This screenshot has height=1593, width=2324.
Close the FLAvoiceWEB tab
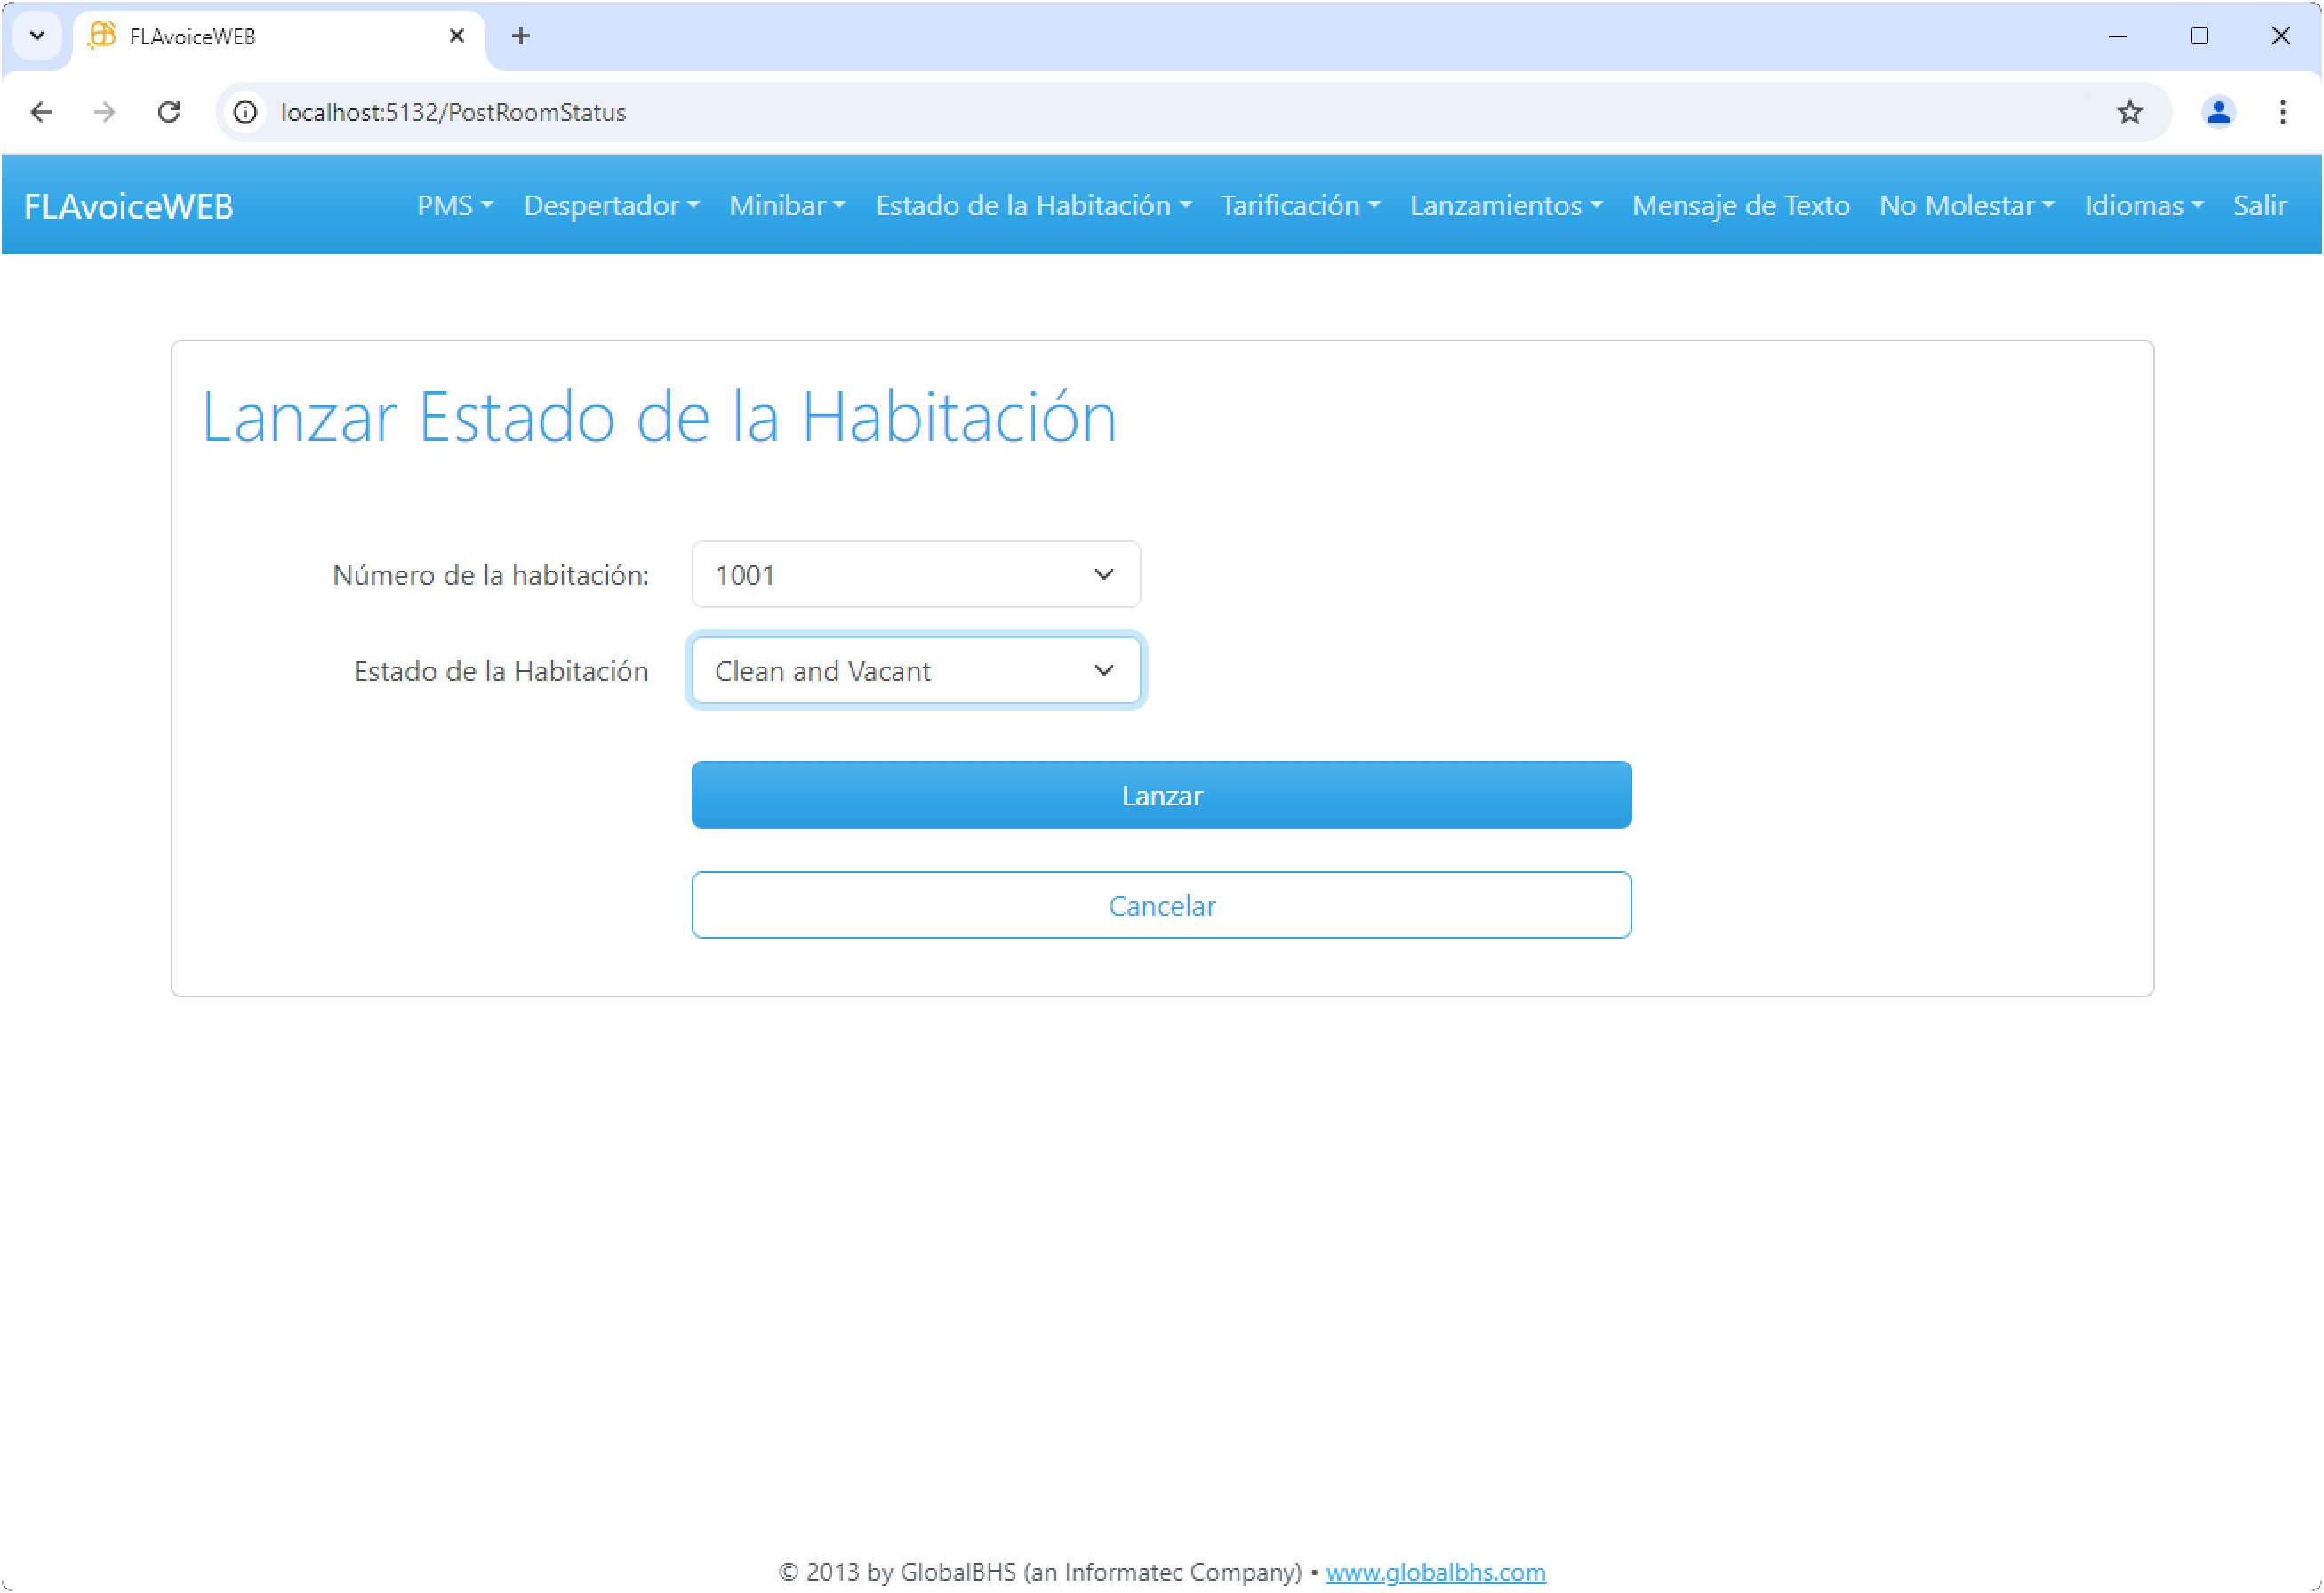click(x=456, y=36)
